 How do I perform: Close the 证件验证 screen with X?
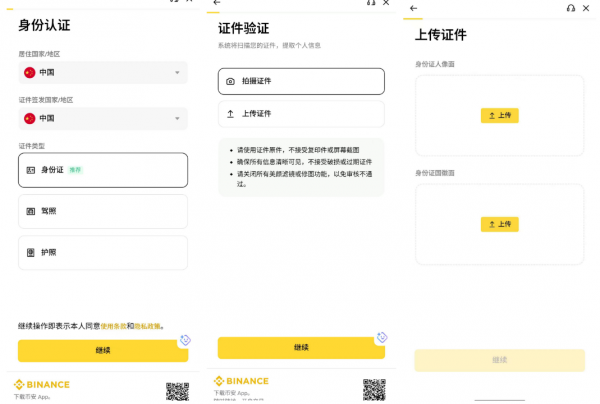pyautogui.click(x=386, y=3)
